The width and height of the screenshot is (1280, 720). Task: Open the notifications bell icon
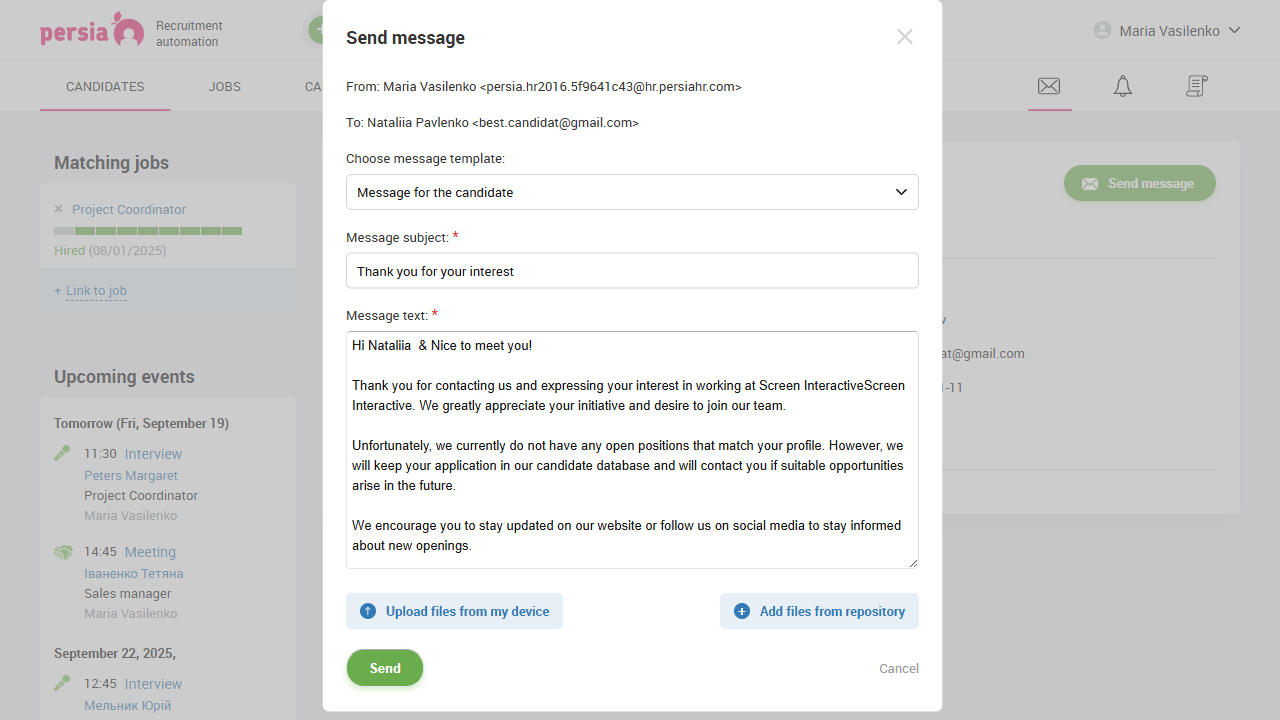[1122, 86]
